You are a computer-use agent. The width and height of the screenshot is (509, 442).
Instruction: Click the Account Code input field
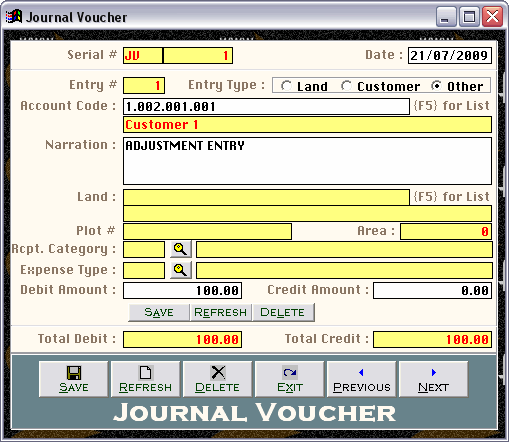[x=266, y=107]
